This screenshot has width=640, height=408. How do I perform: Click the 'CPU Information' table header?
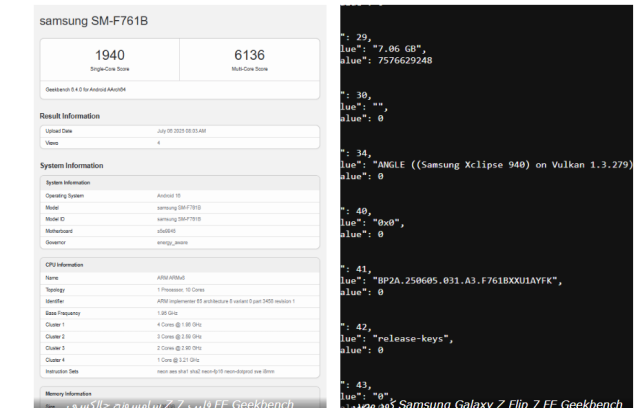tap(64, 265)
